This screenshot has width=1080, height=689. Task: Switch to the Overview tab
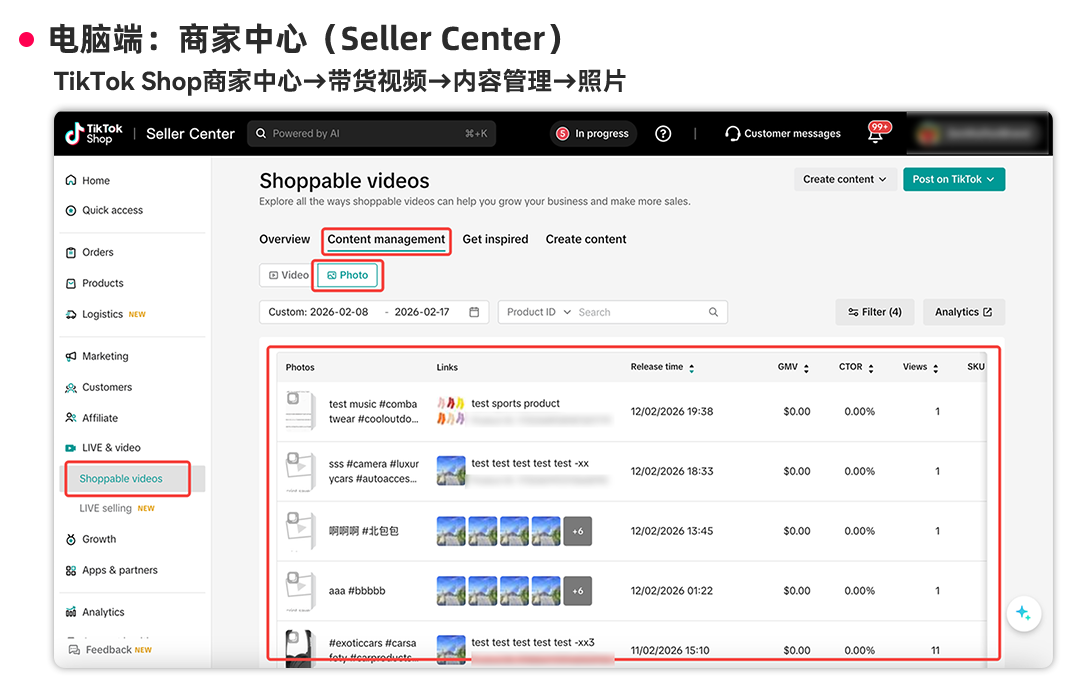pos(284,239)
